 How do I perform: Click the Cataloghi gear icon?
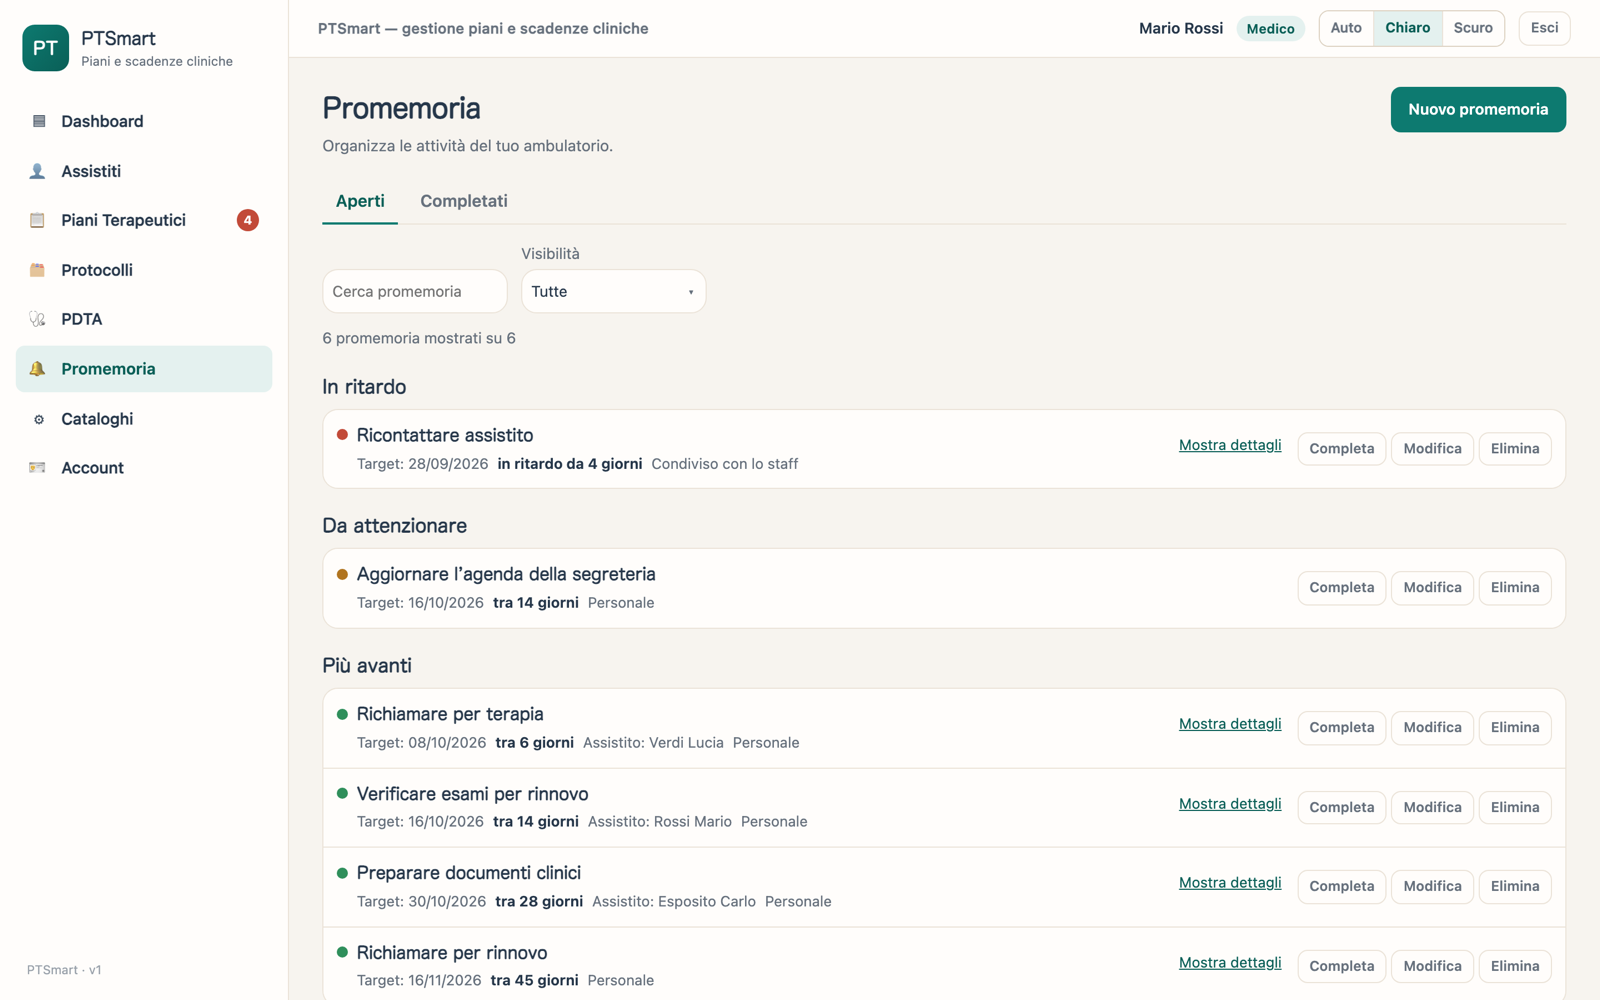38,419
